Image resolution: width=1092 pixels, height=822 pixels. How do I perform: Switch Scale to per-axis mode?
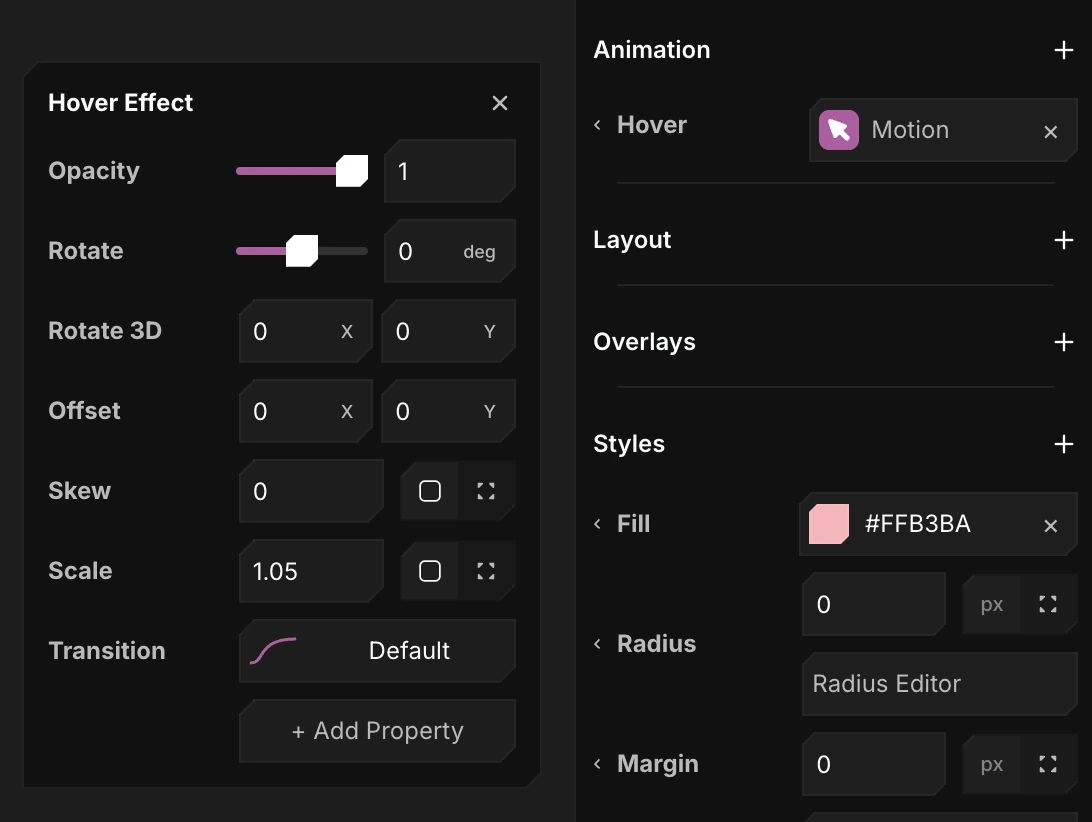(486, 571)
